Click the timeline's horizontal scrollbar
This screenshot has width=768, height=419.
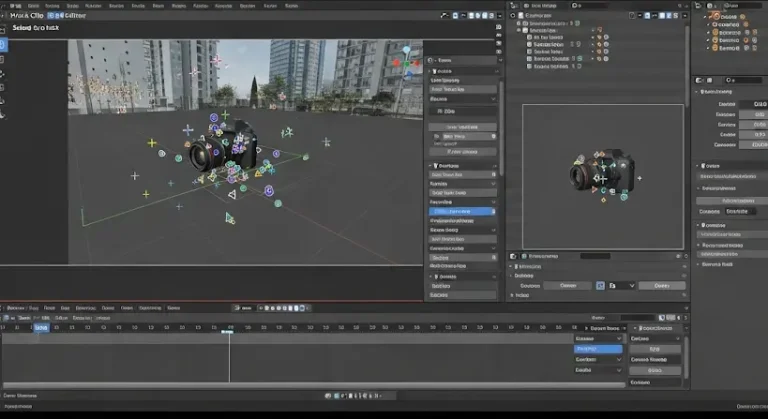point(313,385)
